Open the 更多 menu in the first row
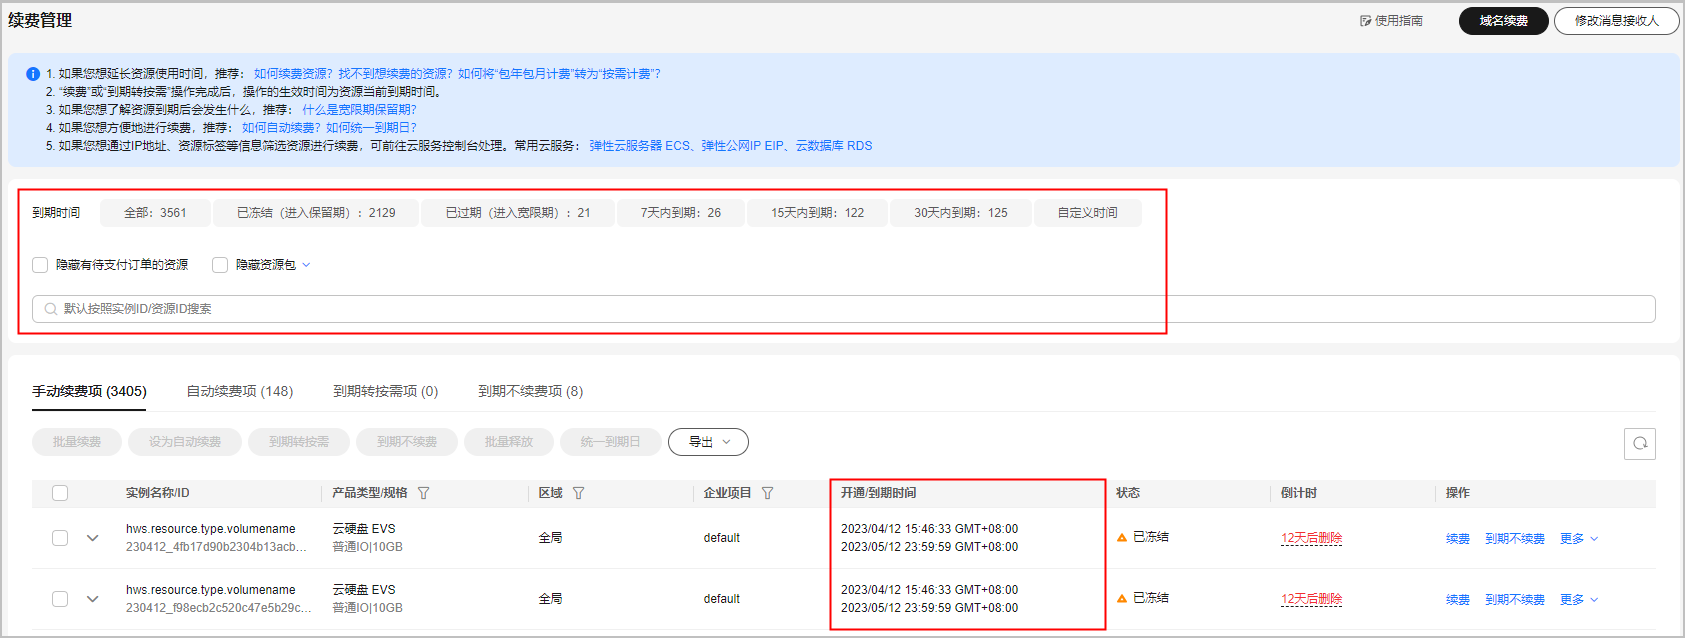Viewport: 1685px width, 638px height. (x=1578, y=539)
